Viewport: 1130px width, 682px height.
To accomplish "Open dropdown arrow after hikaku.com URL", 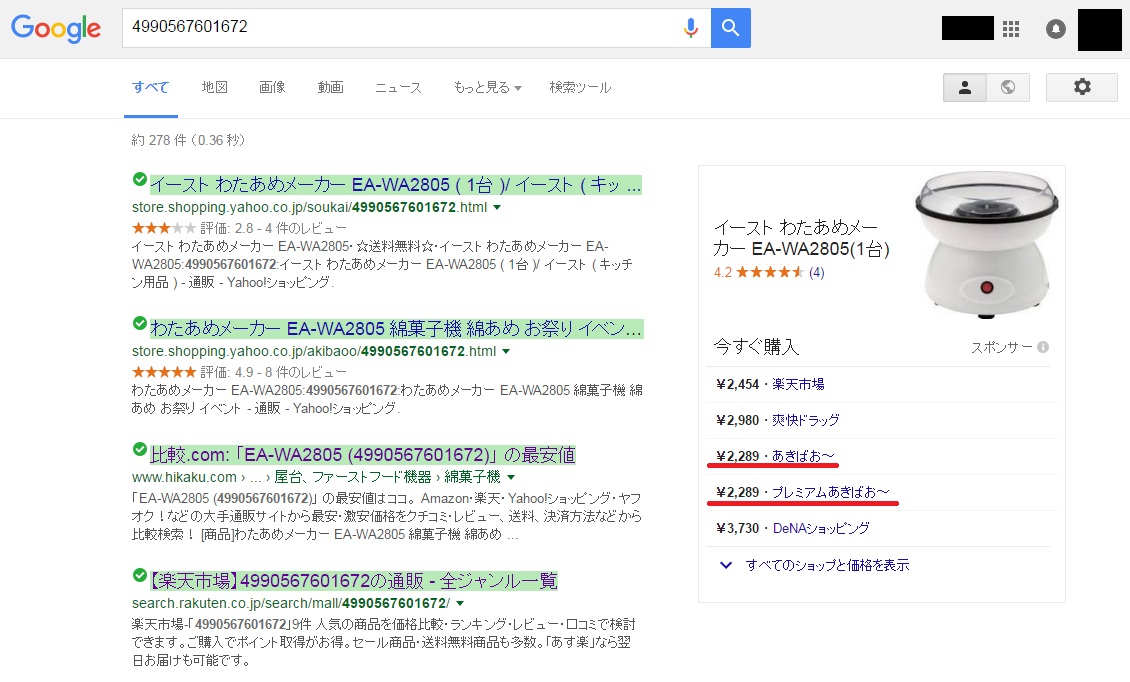I will point(511,477).
